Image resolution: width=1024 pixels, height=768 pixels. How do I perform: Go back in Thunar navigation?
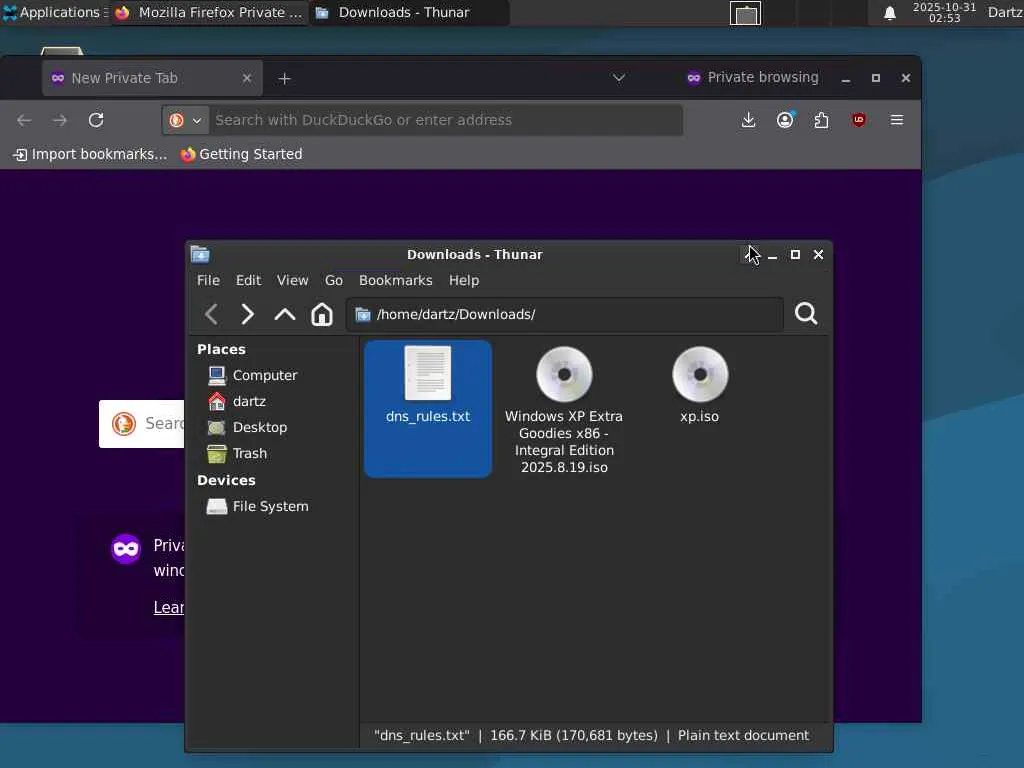tap(211, 314)
